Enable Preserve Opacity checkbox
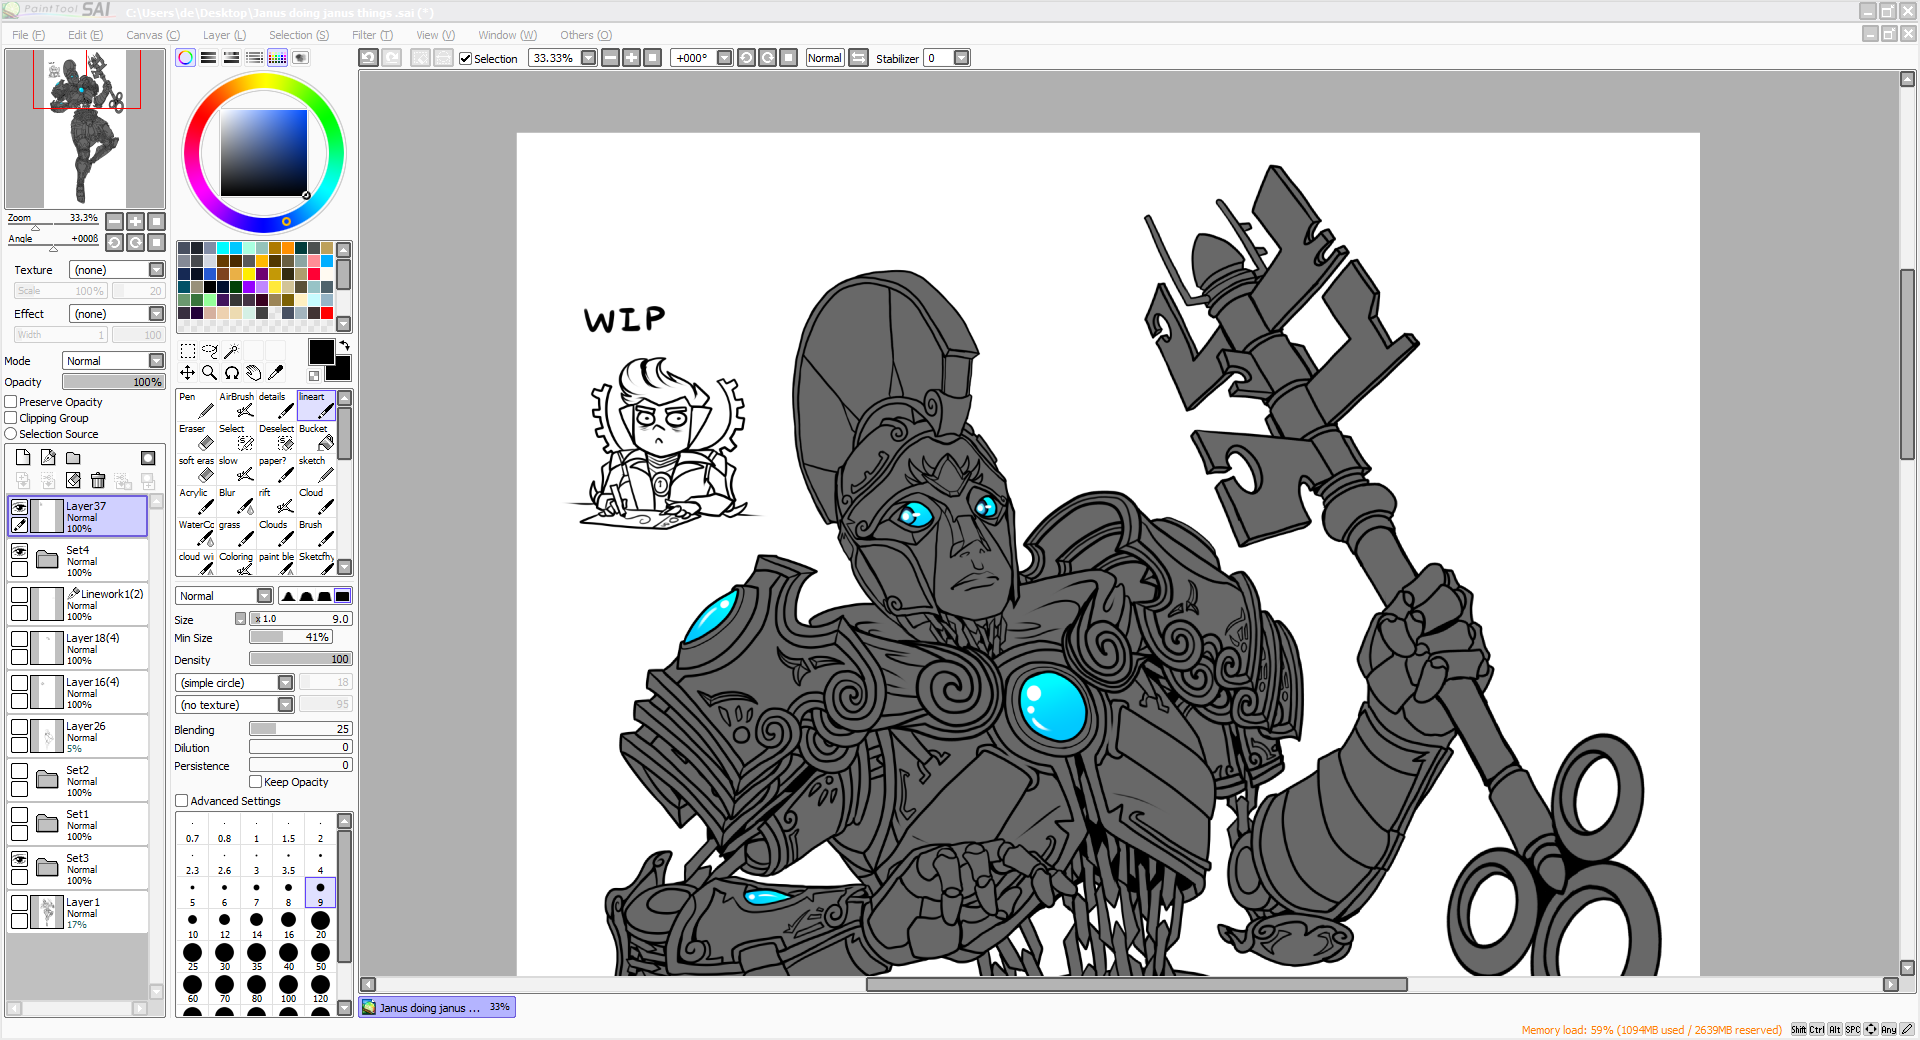The height and width of the screenshot is (1040, 1920). [11, 402]
